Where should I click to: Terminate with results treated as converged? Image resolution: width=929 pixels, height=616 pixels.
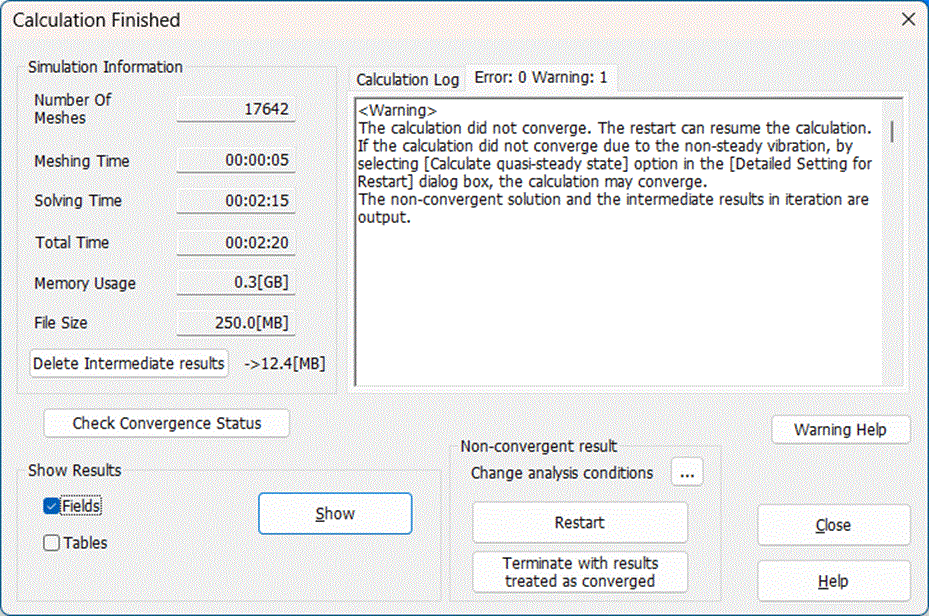(580, 572)
